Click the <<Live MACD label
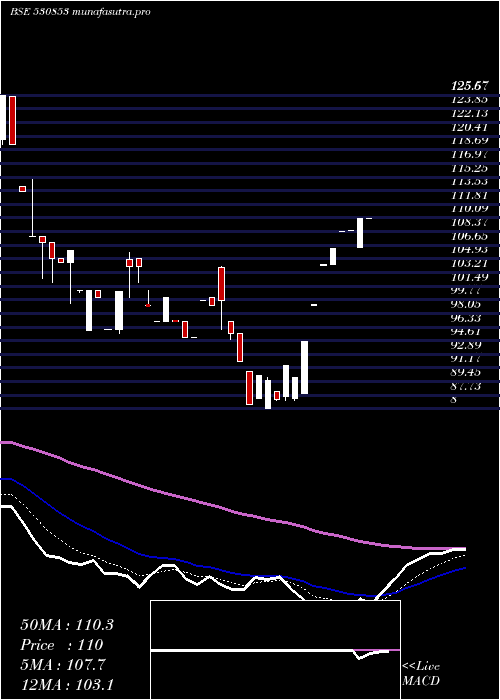 (x=421, y=674)
